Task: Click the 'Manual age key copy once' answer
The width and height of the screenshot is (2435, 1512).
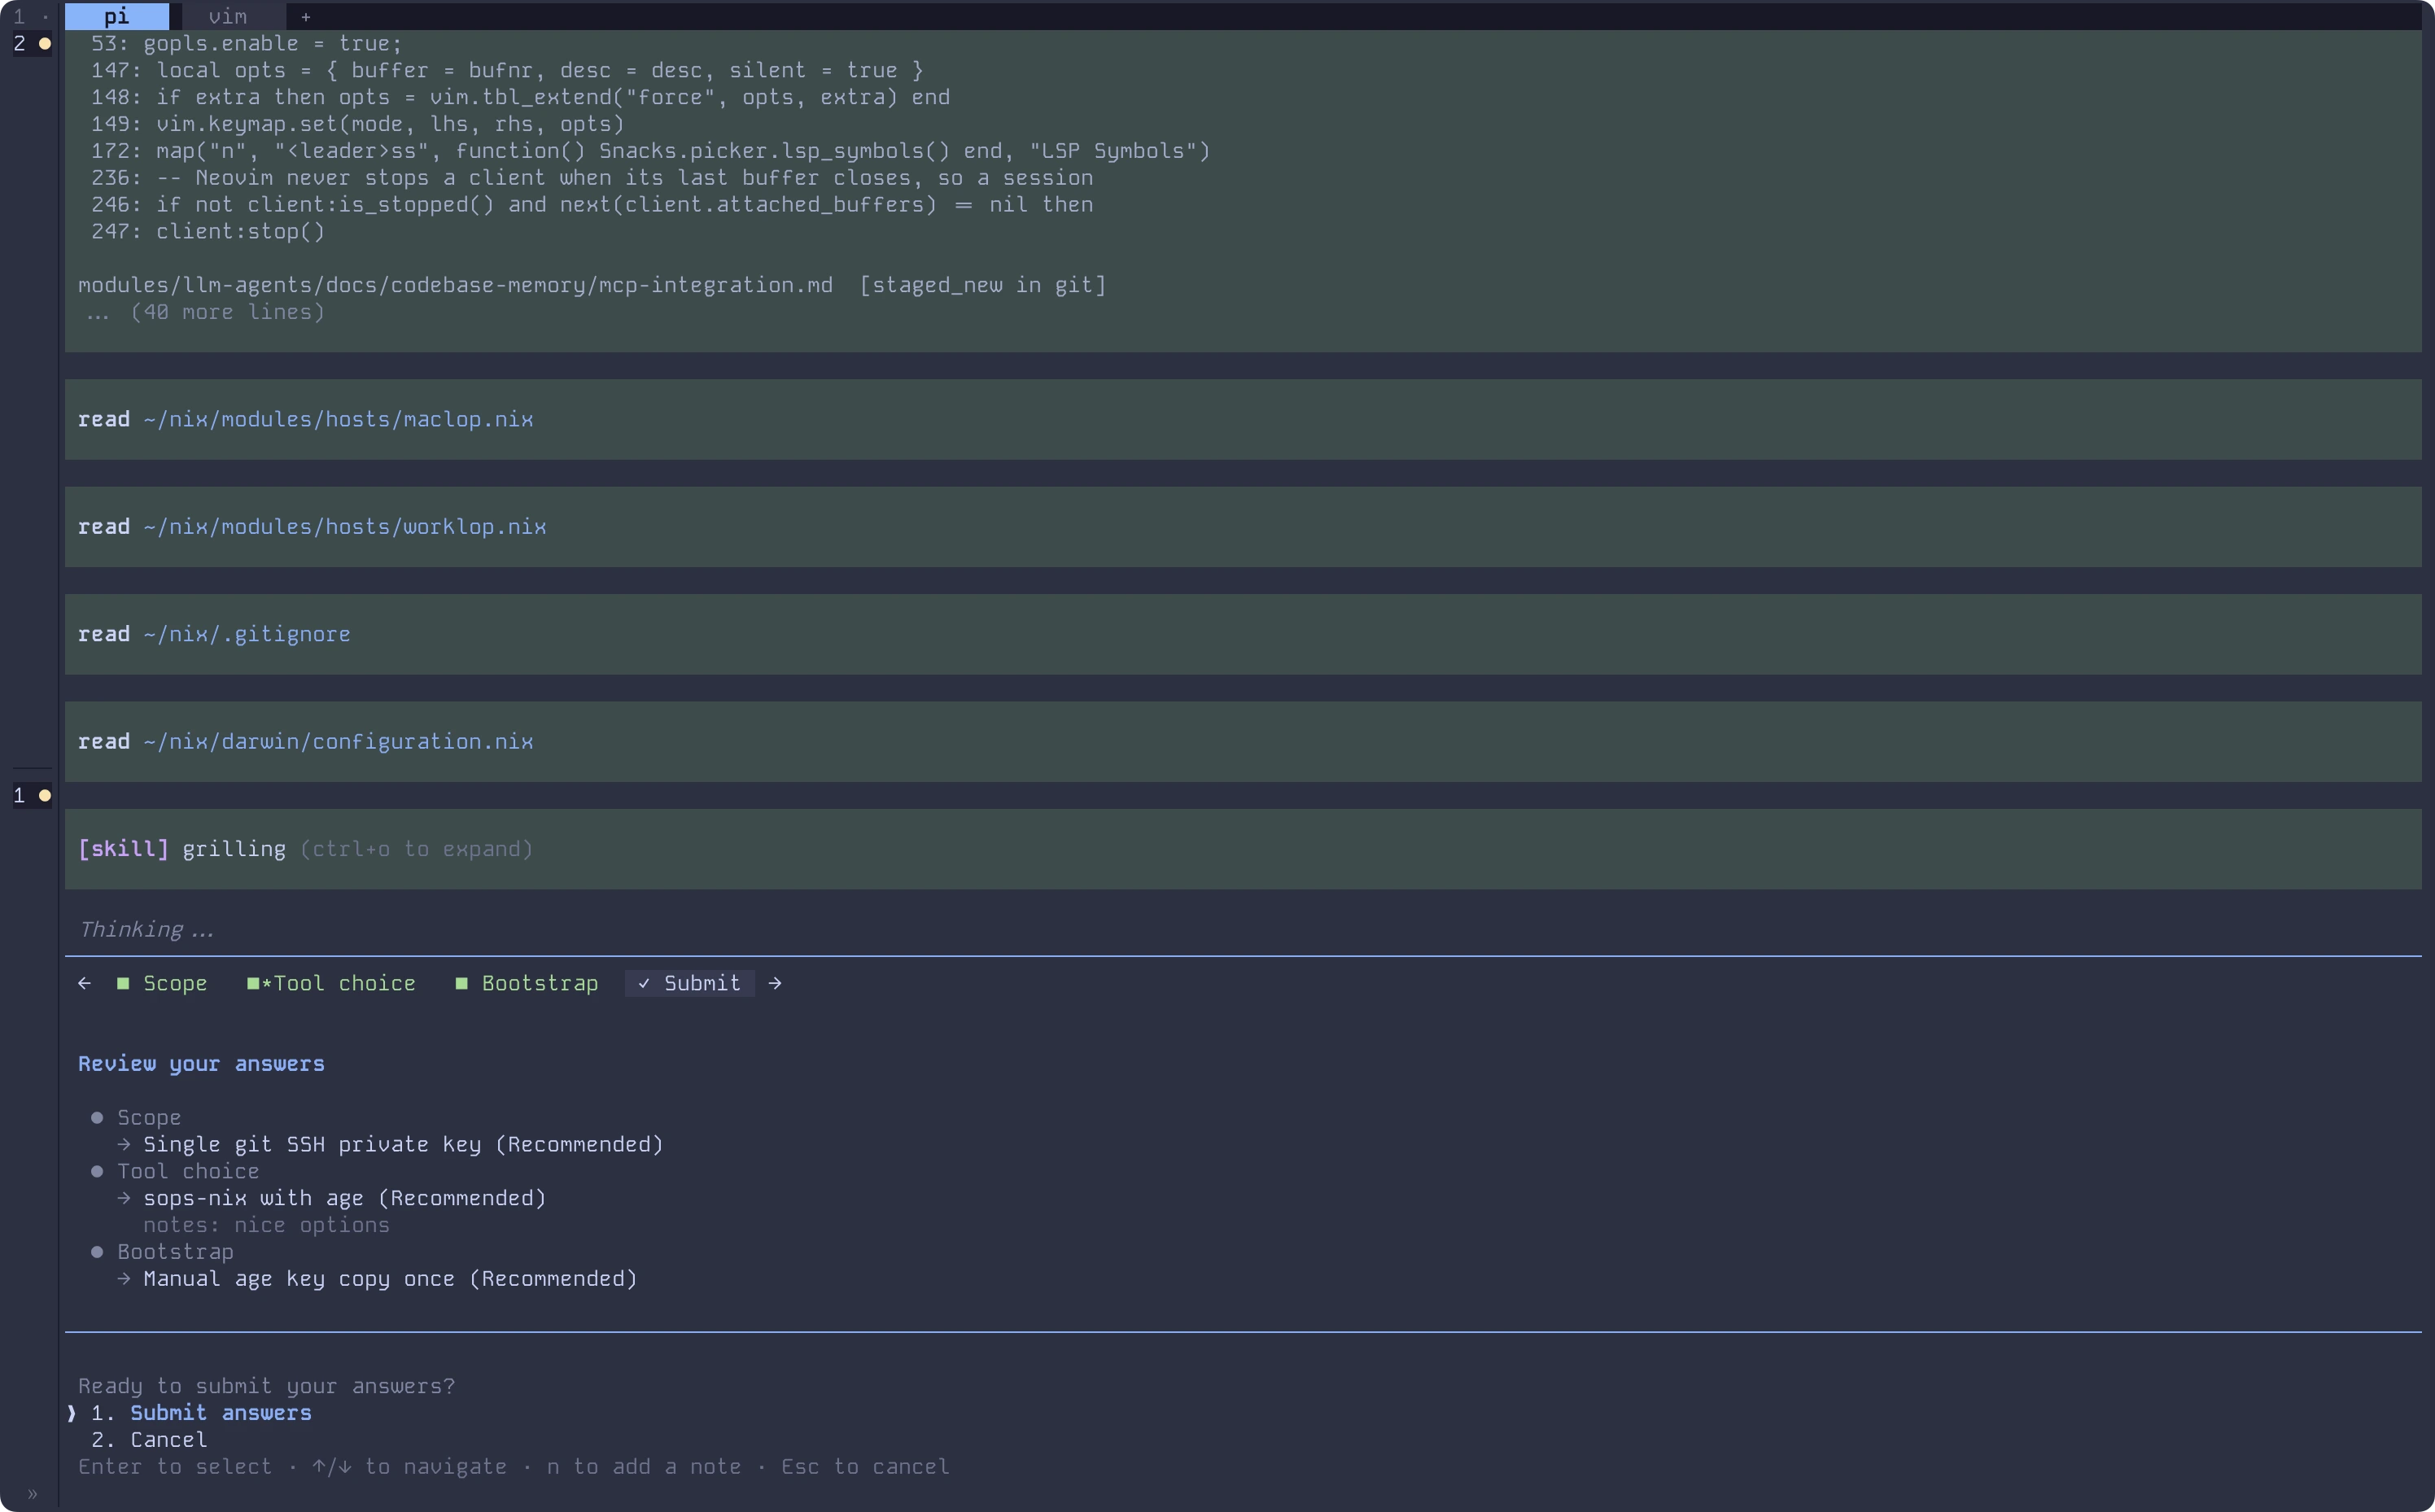Action: 390,1278
